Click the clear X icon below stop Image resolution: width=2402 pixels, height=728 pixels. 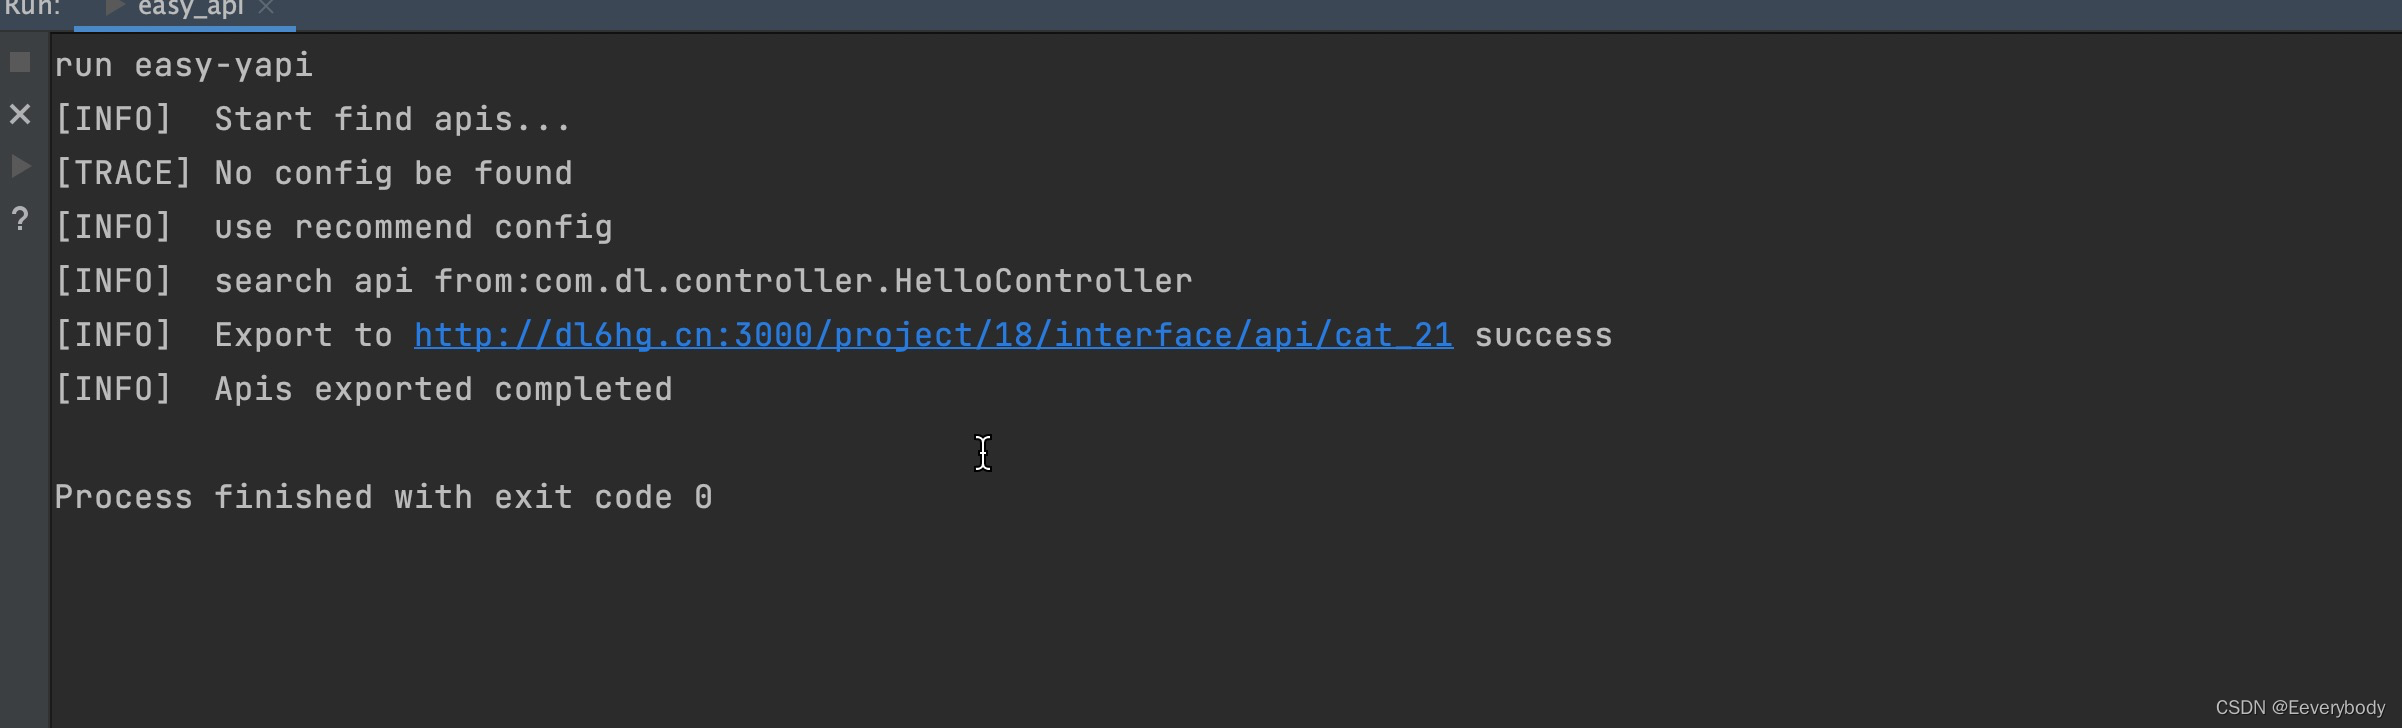click(20, 113)
